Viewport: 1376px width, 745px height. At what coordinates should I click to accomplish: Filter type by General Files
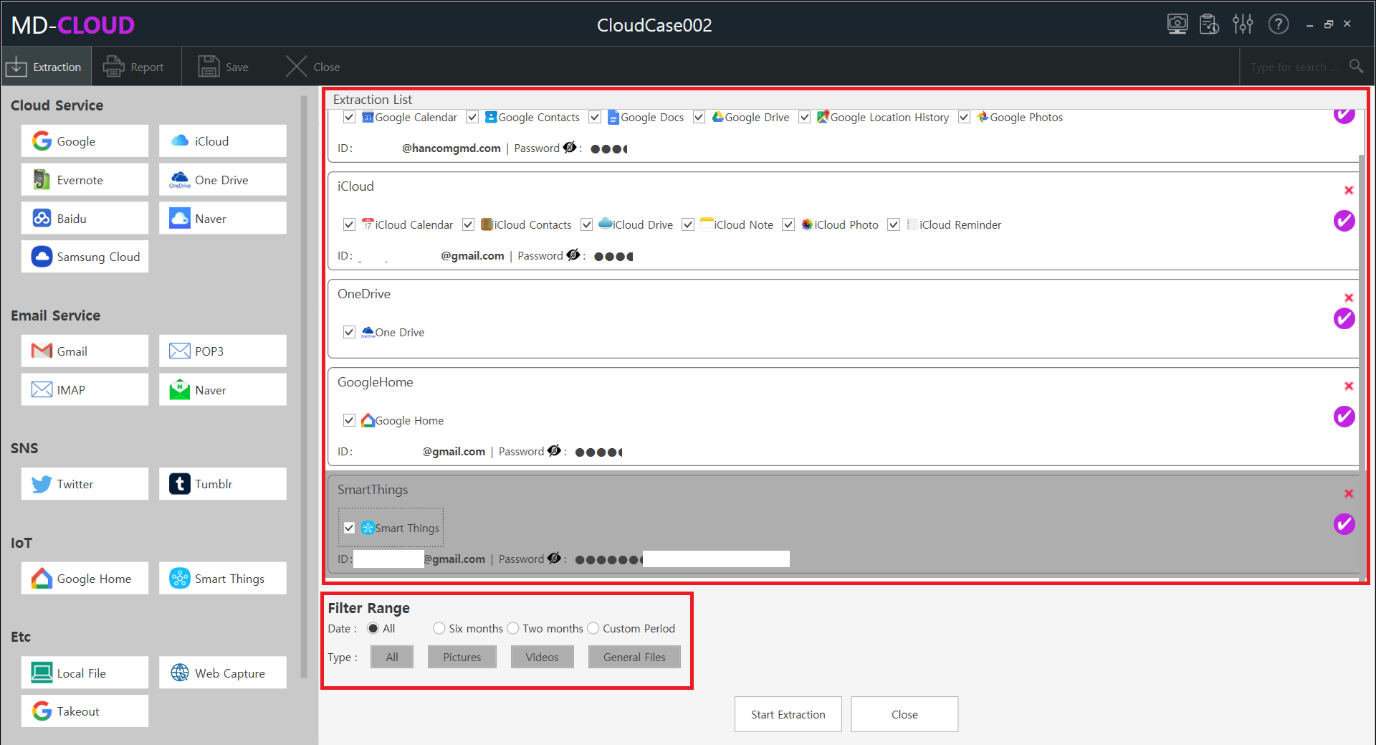pos(634,657)
